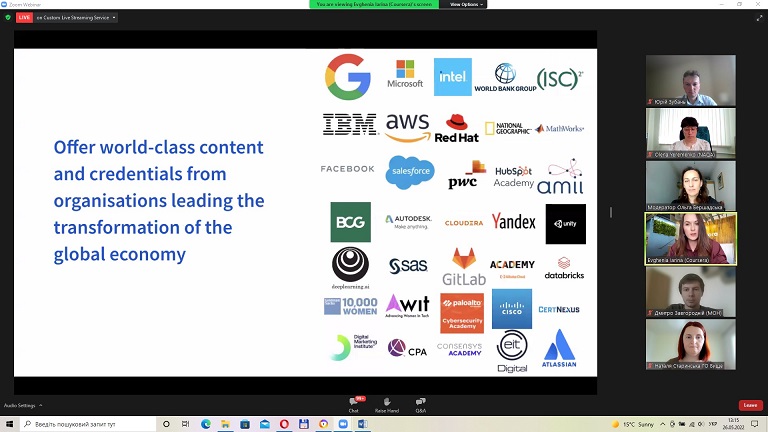
Task: Click the Red Hat logo
Action: pos(456,128)
